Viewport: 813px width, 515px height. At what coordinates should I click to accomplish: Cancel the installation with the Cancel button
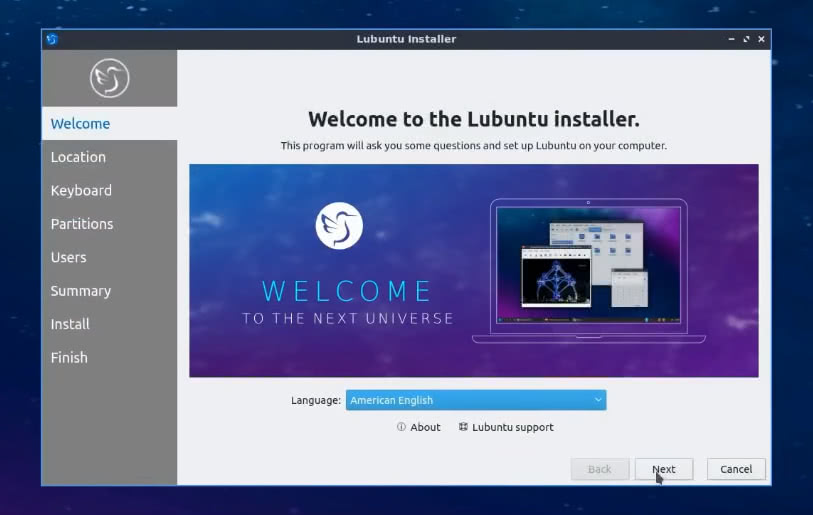(x=736, y=469)
